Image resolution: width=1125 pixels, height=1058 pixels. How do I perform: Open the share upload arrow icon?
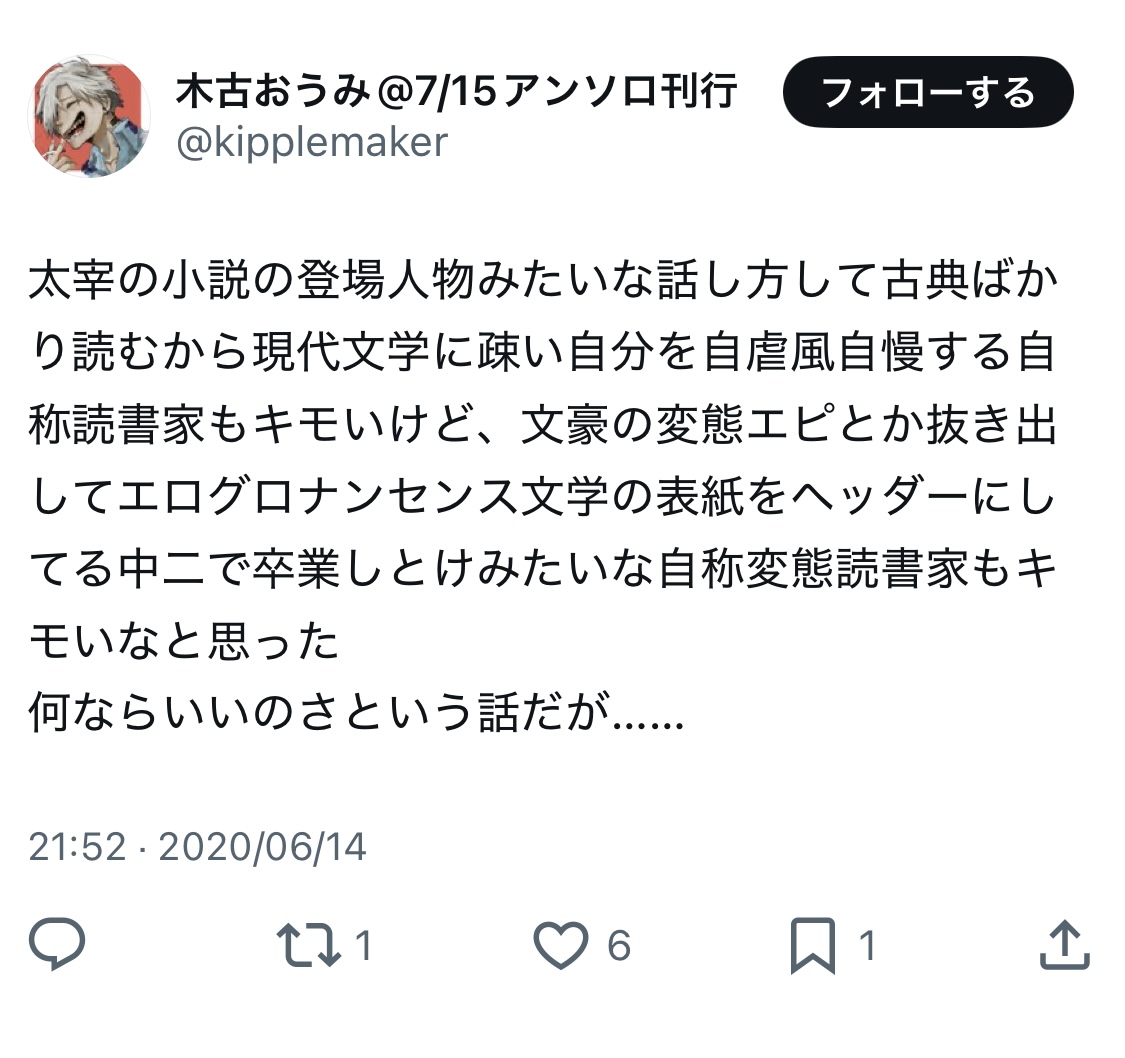(x=1065, y=945)
